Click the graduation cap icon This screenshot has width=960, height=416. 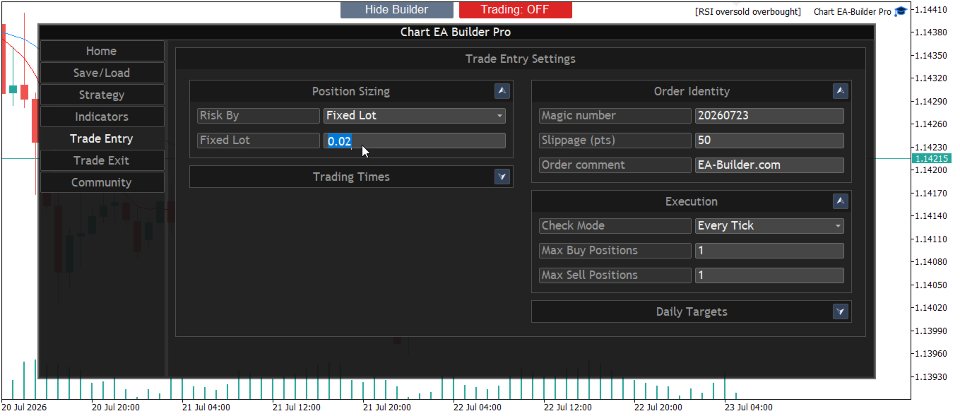tap(901, 12)
